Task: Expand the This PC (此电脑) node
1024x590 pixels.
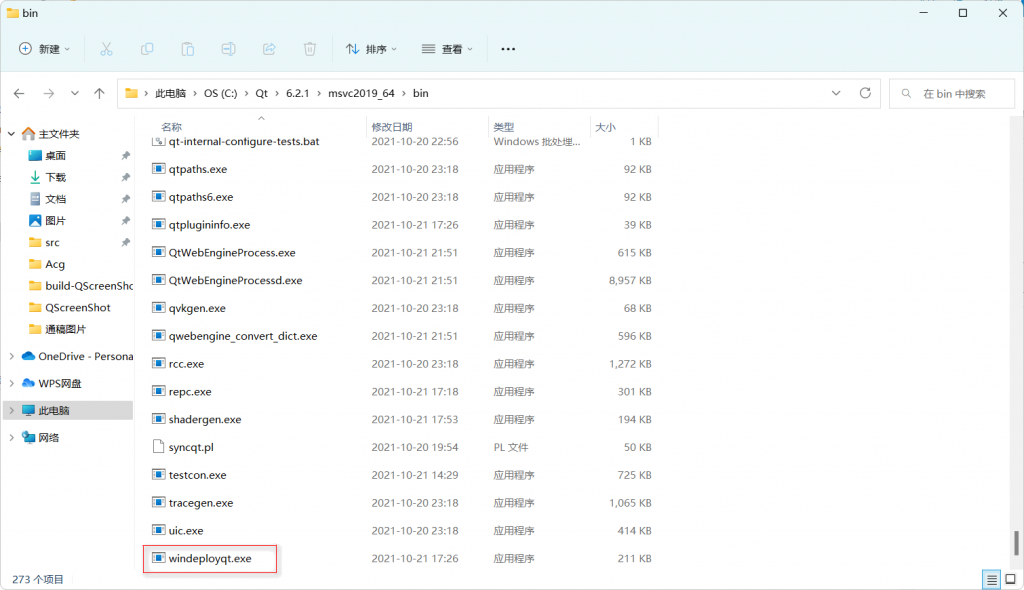Action: coord(12,410)
